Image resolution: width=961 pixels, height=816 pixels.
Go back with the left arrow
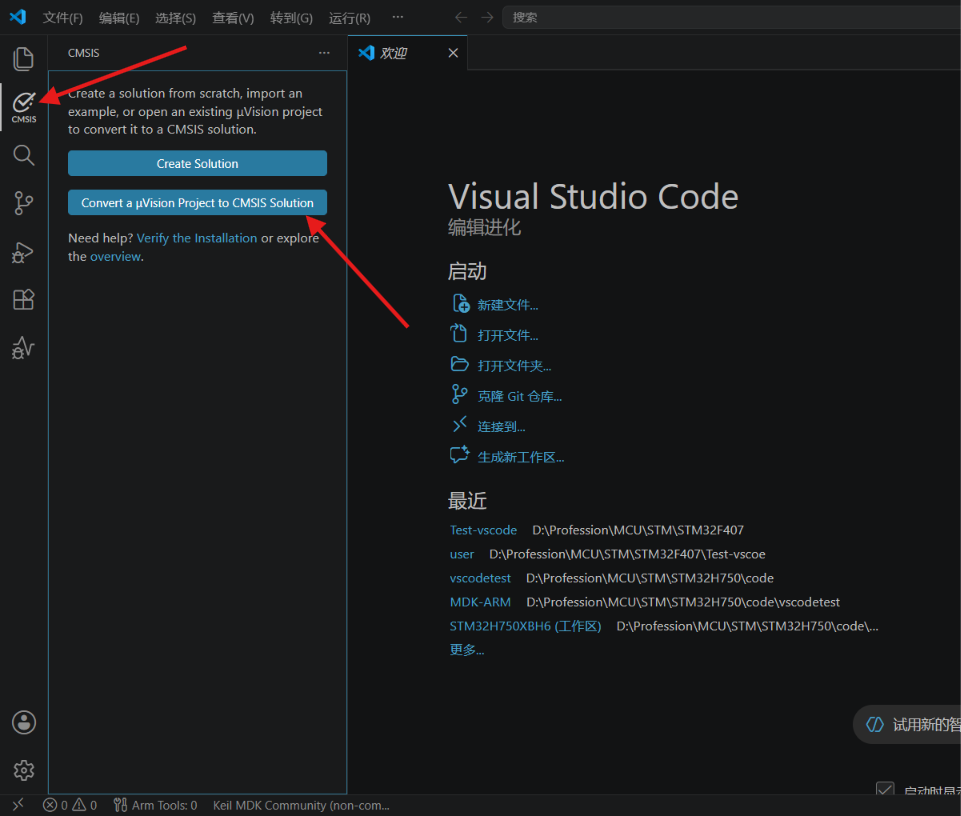click(x=461, y=17)
